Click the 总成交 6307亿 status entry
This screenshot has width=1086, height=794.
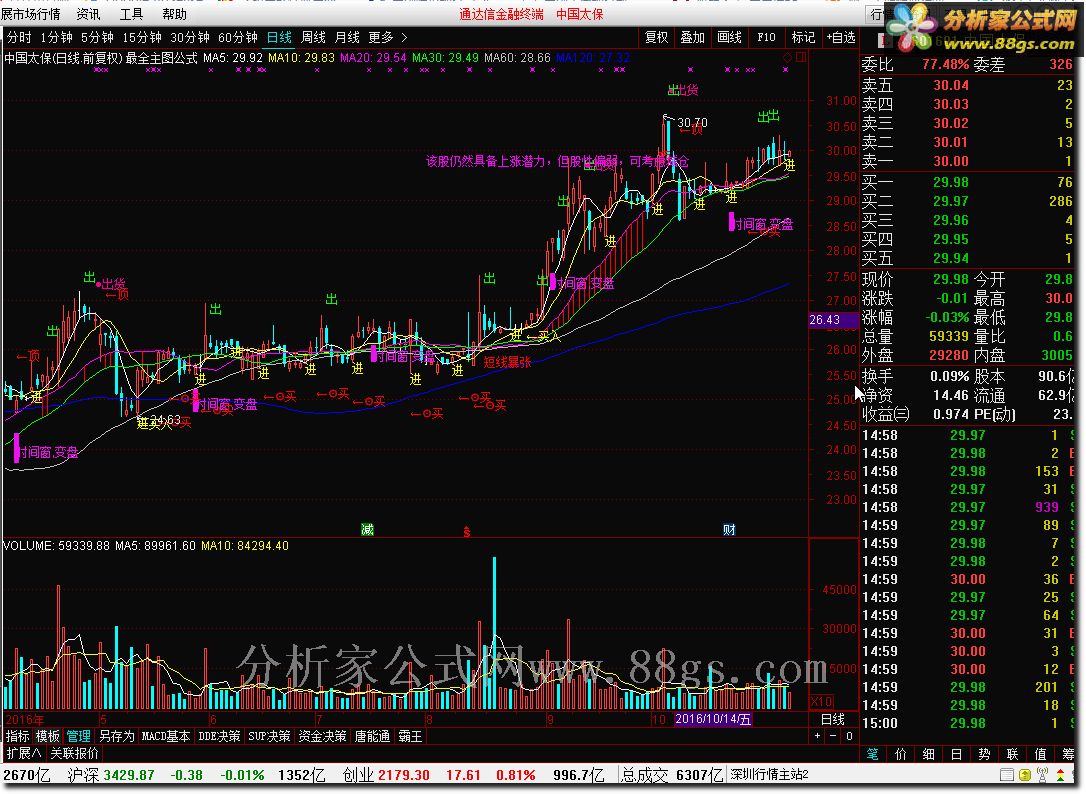click(x=672, y=775)
